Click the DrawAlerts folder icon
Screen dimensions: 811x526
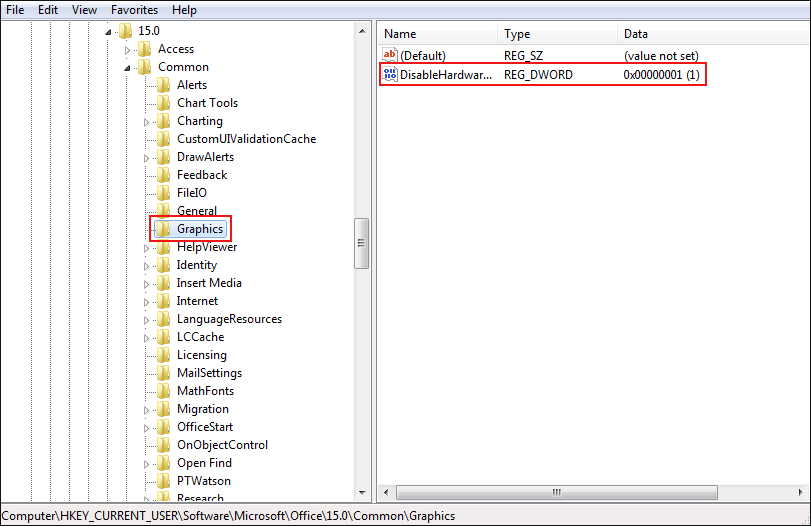tap(163, 157)
